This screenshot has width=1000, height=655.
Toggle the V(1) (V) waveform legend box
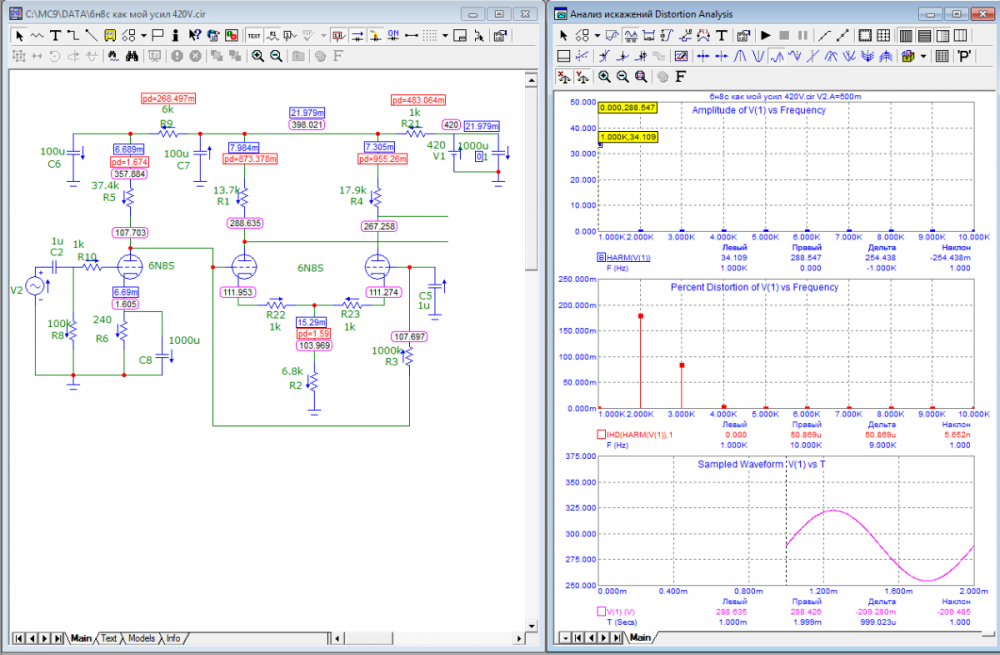(600, 610)
